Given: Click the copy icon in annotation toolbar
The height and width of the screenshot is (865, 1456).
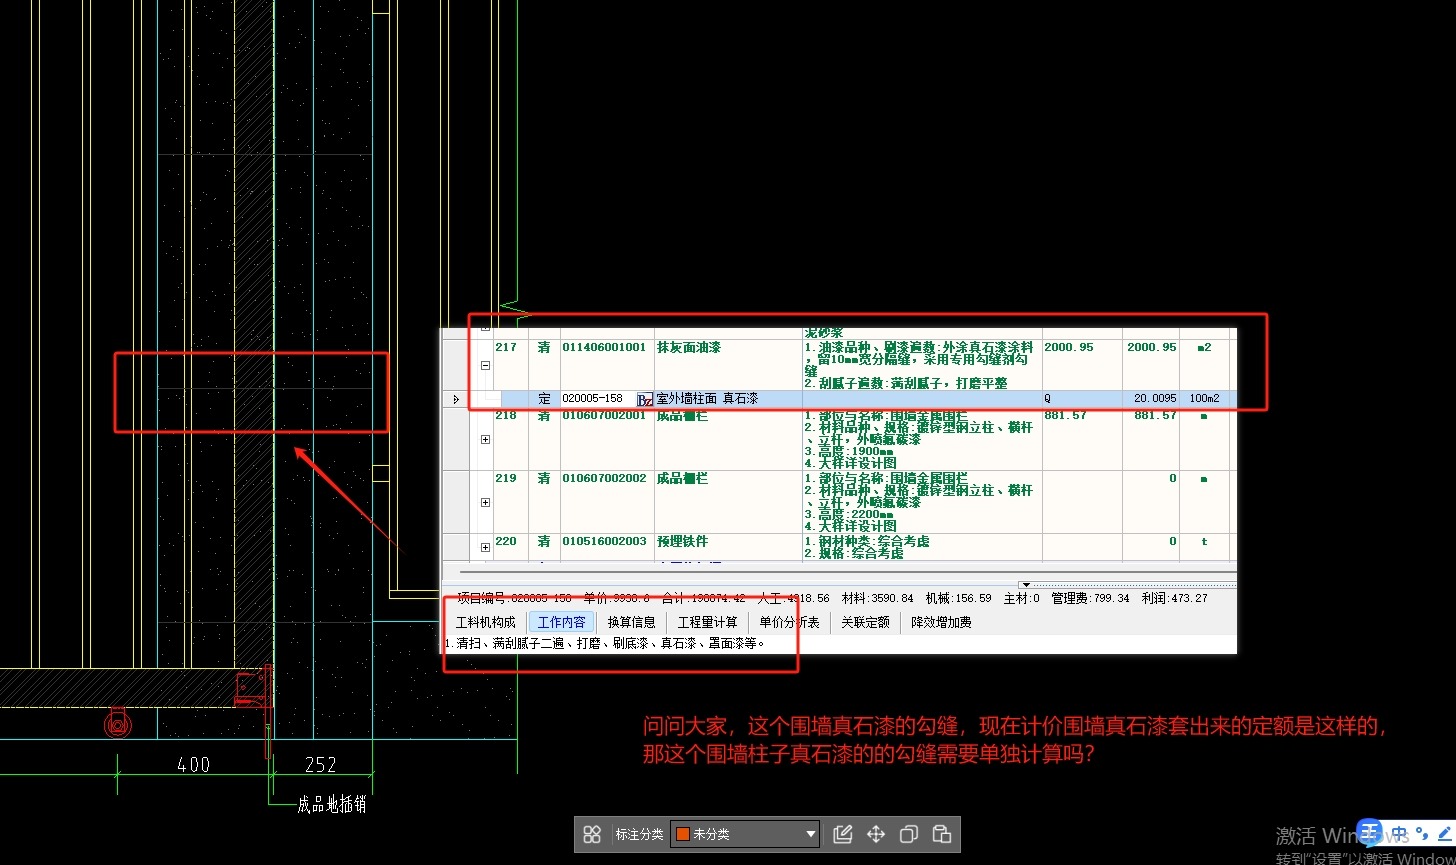Looking at the screenshot, I should [x=908, y=834].
